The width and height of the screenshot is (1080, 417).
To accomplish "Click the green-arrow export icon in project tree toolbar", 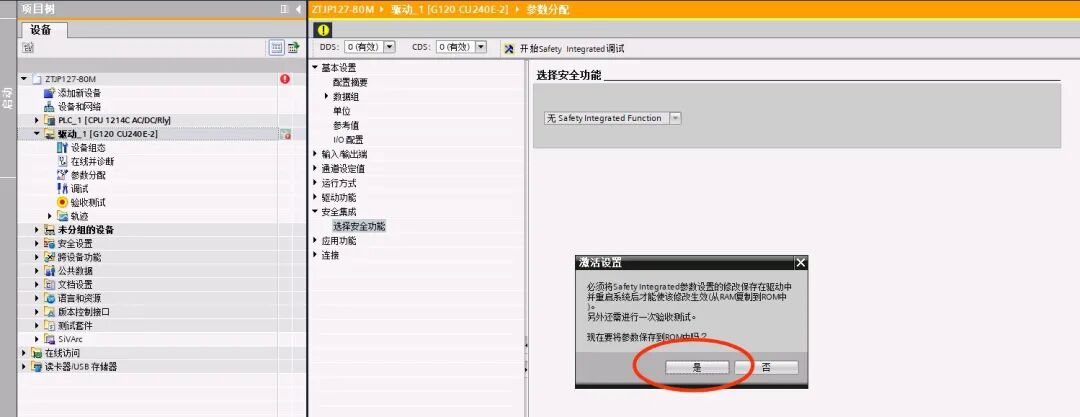I will pyautogui.click(x=293, y=48).
